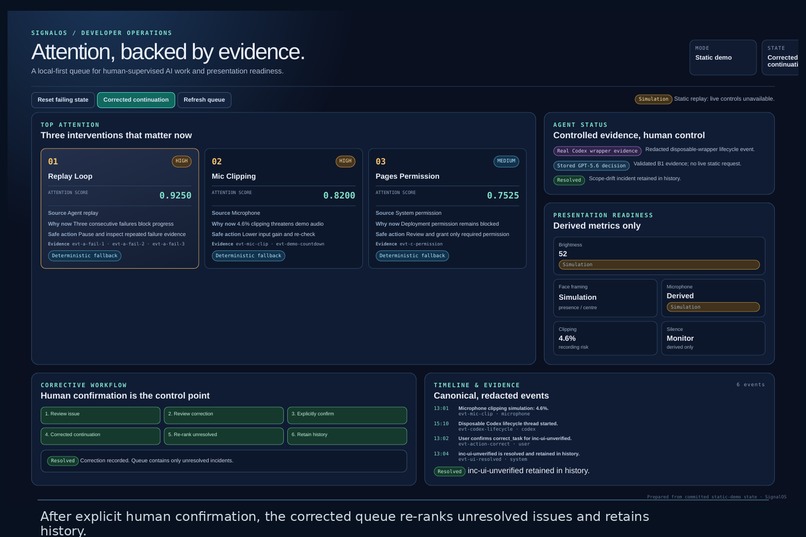
Task: Click the HIGH badge on Mic Clipping
Action: pyautogui.click(x=345, y=161)
